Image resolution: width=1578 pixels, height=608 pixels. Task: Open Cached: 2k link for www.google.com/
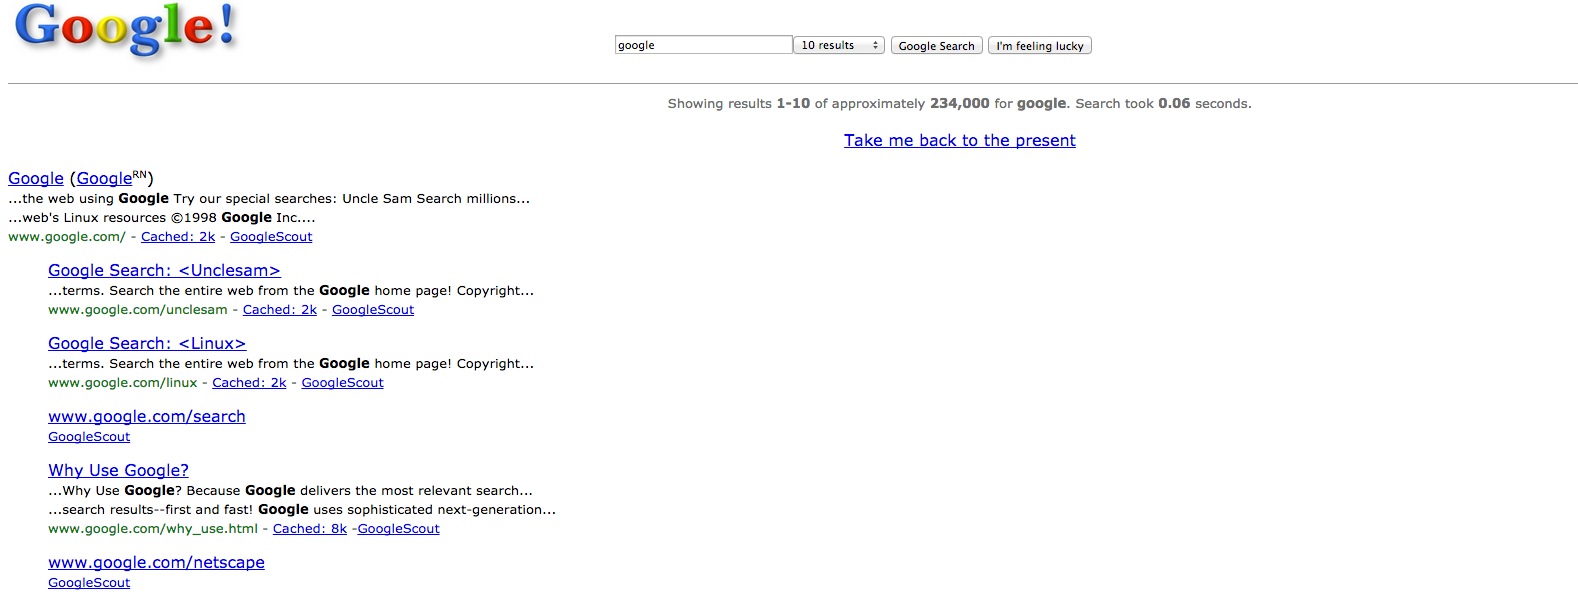pos(178,237)
